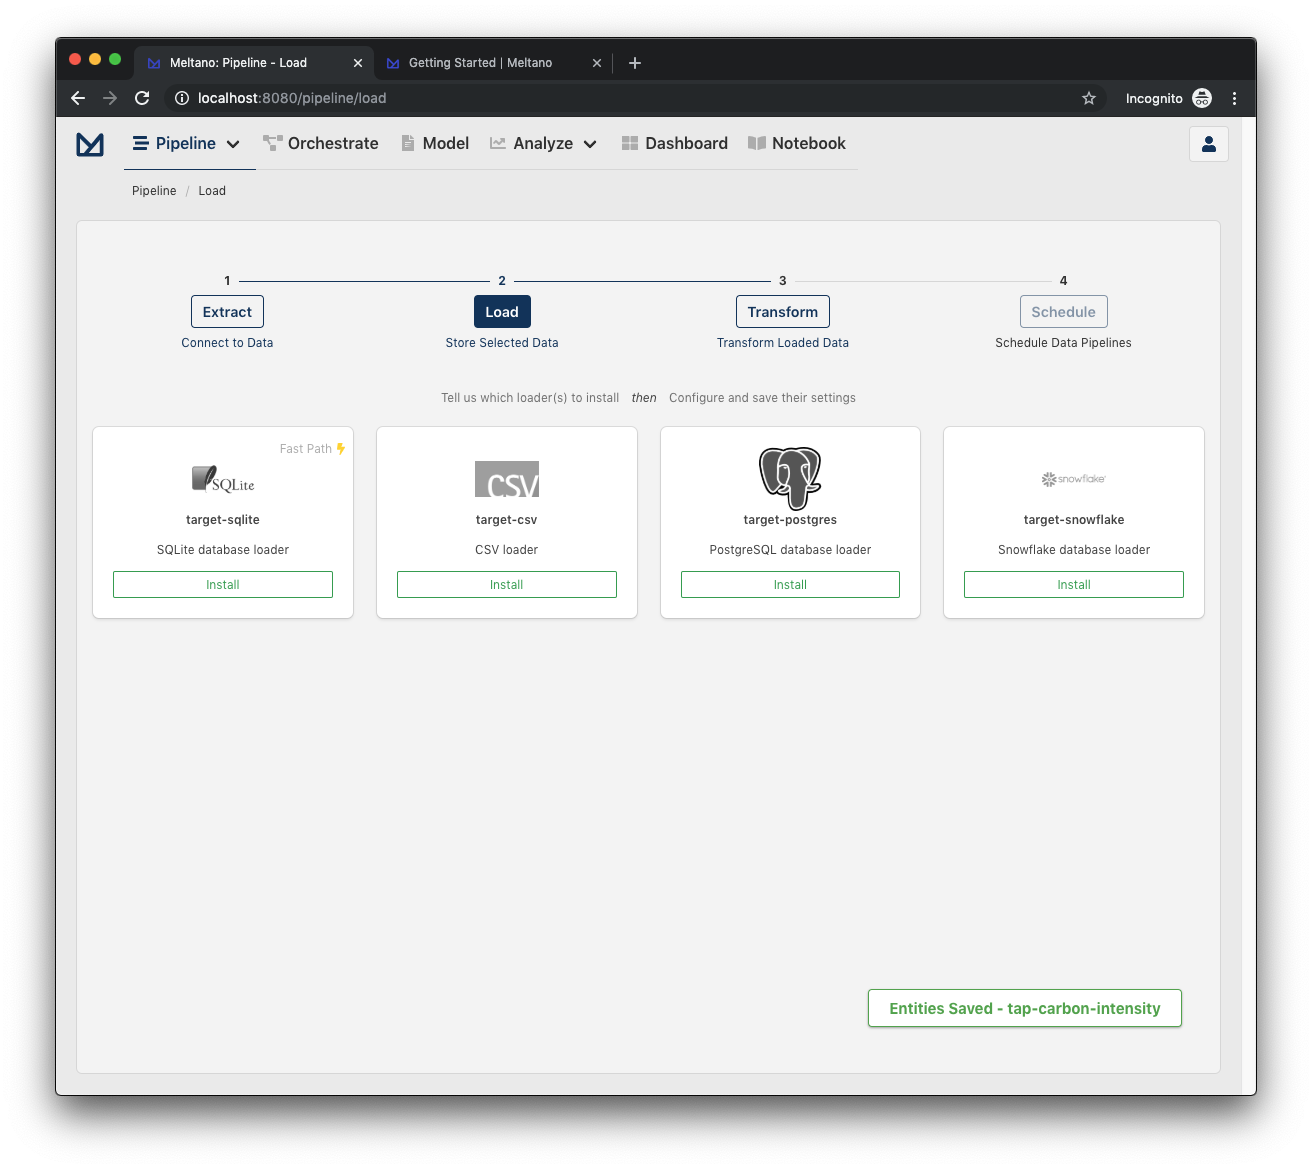Click the target-csv title text
The height and width of the screenshot is (1169, 1312).
point(507,520)
